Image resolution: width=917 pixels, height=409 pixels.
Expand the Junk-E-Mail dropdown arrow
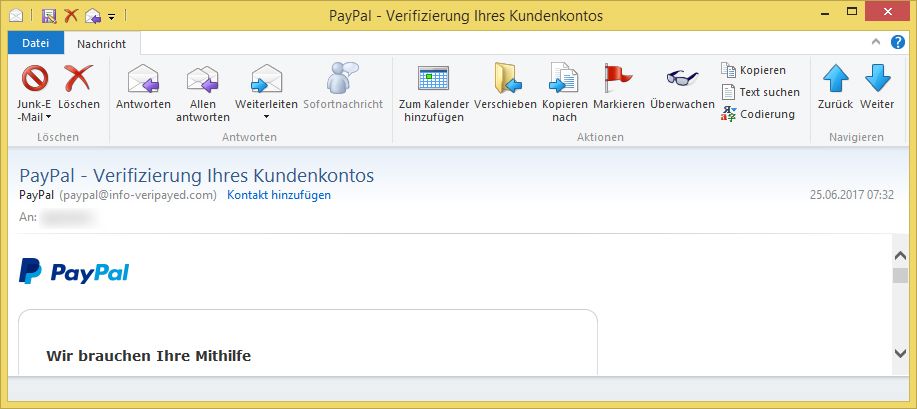(x=48, y=117)
